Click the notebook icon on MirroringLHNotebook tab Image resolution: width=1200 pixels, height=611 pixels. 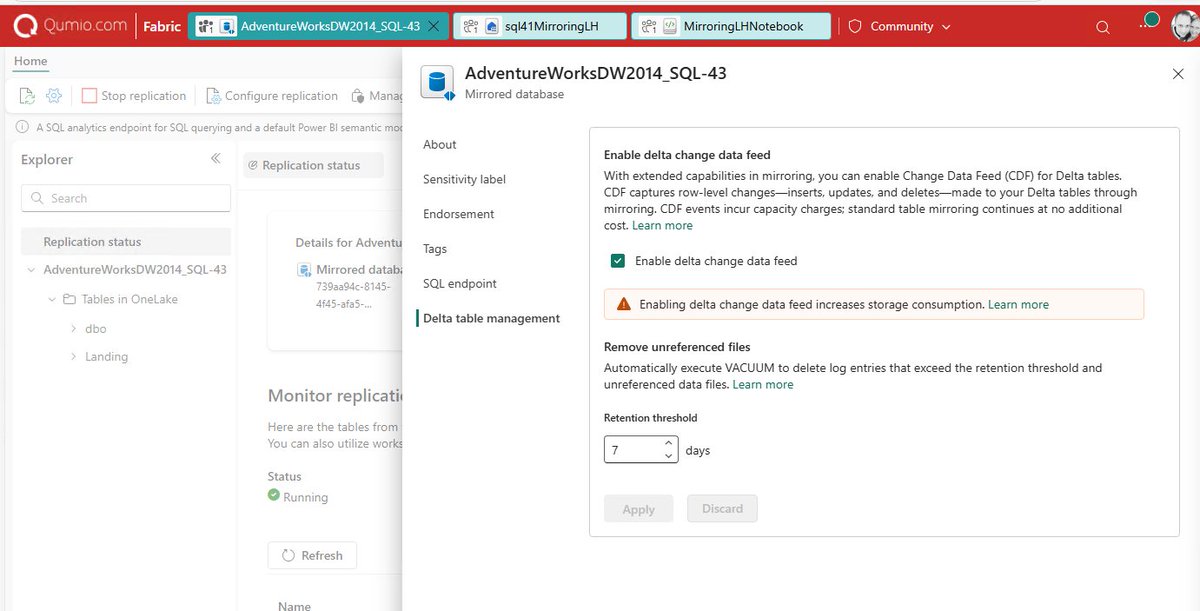coord(671,27)
